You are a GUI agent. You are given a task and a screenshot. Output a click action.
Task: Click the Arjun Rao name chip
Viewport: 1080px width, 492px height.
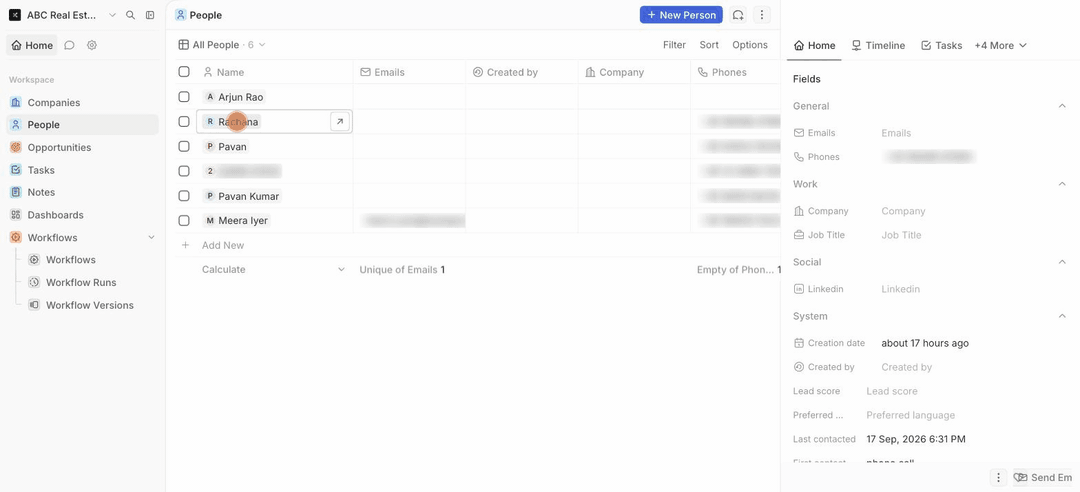(234, 97)
